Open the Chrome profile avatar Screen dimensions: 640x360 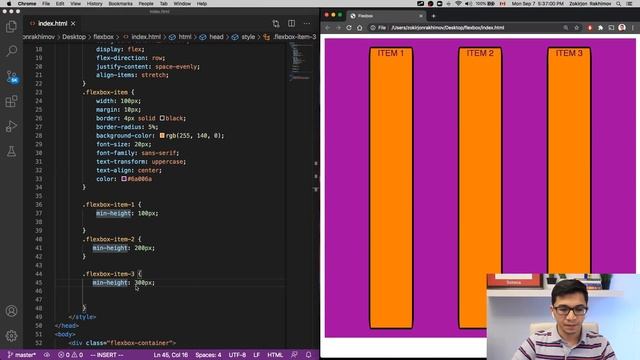click(x=622, y=28)
